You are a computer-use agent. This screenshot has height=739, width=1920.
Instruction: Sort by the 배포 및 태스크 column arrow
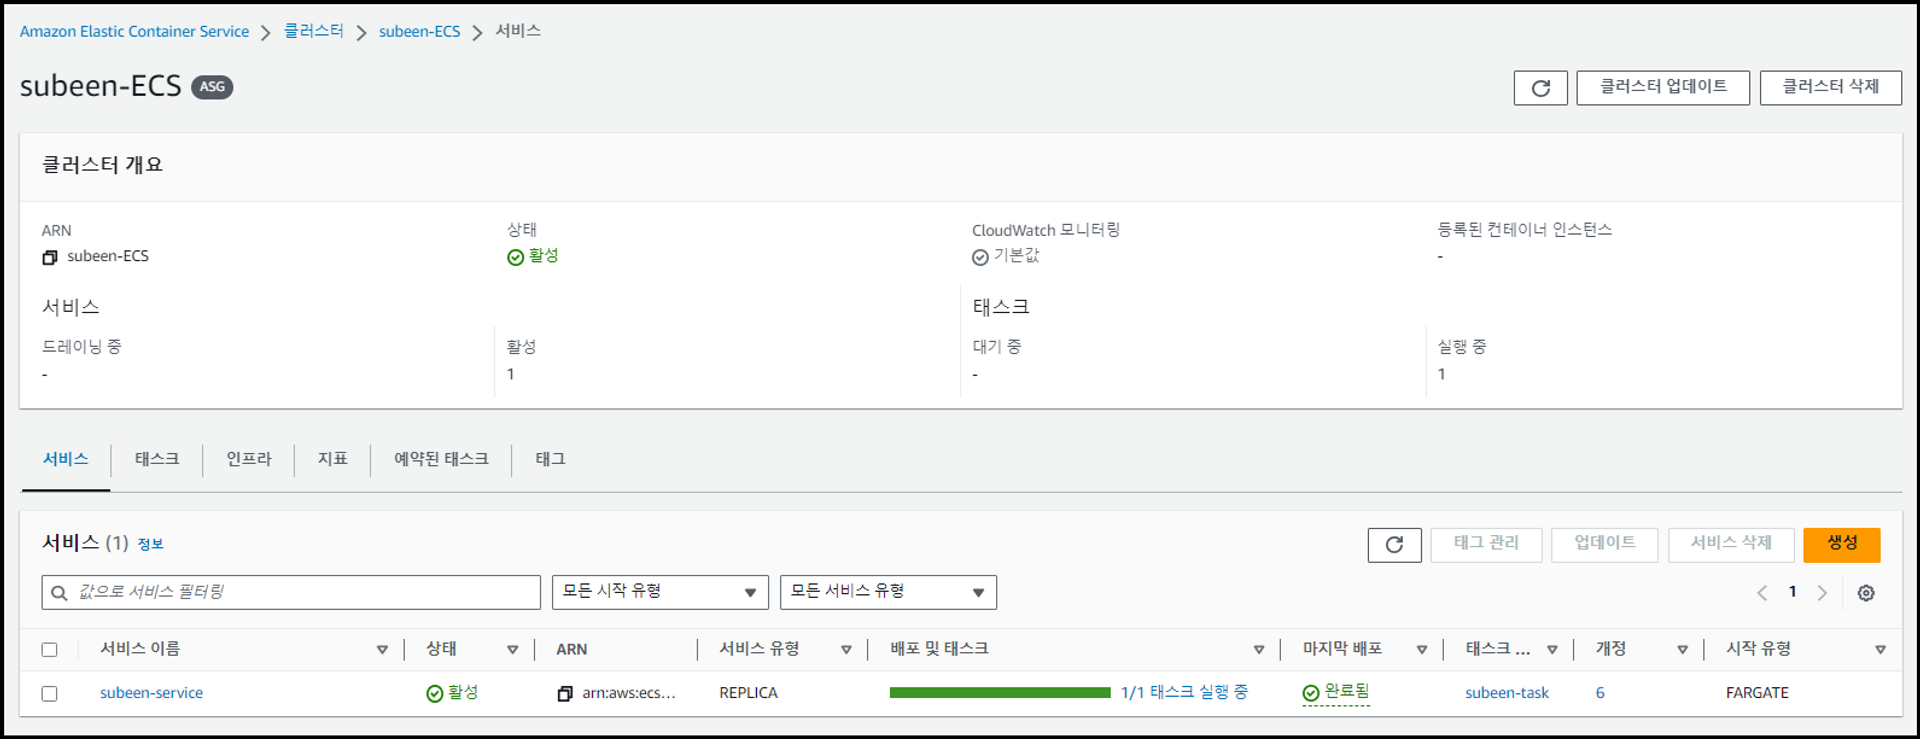coord(1258,650)
